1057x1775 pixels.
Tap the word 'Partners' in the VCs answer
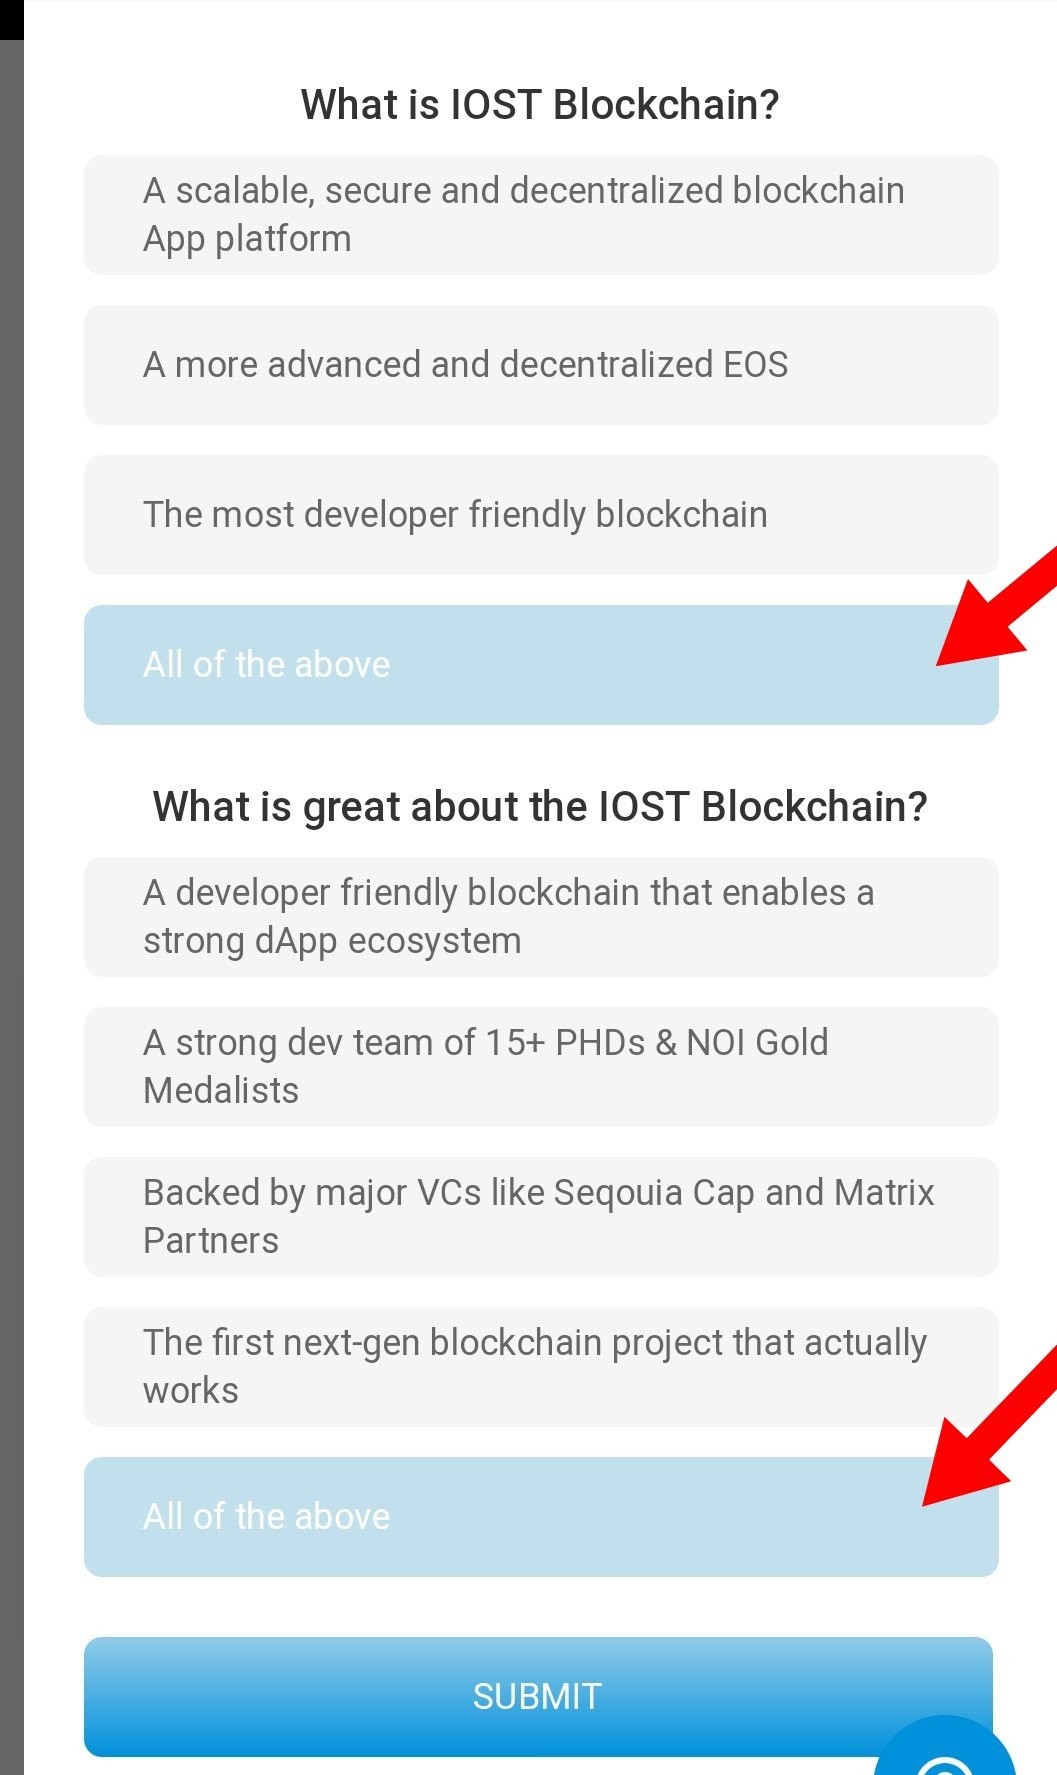(x=211, y=1241)
